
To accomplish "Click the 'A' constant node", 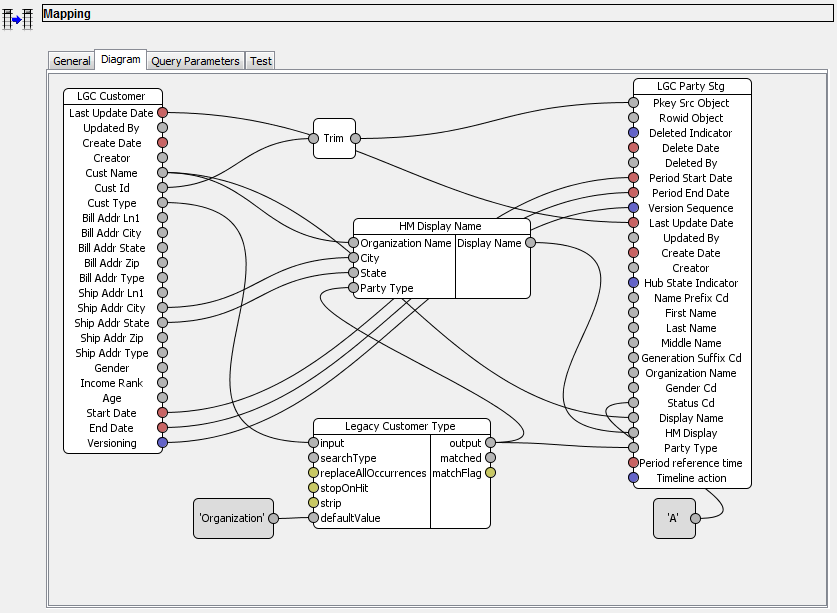I will click(673, 519).
